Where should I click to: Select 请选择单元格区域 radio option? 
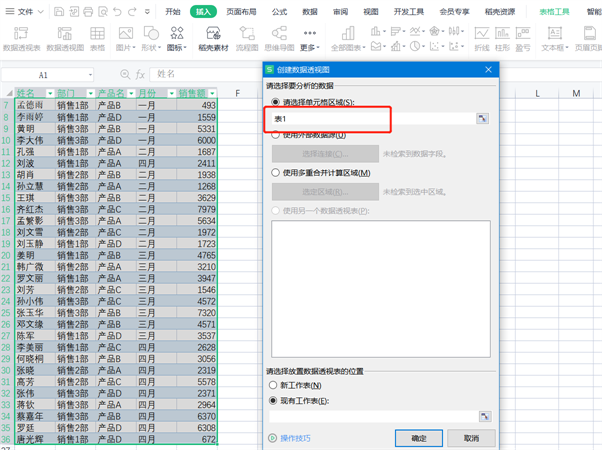[x=276, y=102]
